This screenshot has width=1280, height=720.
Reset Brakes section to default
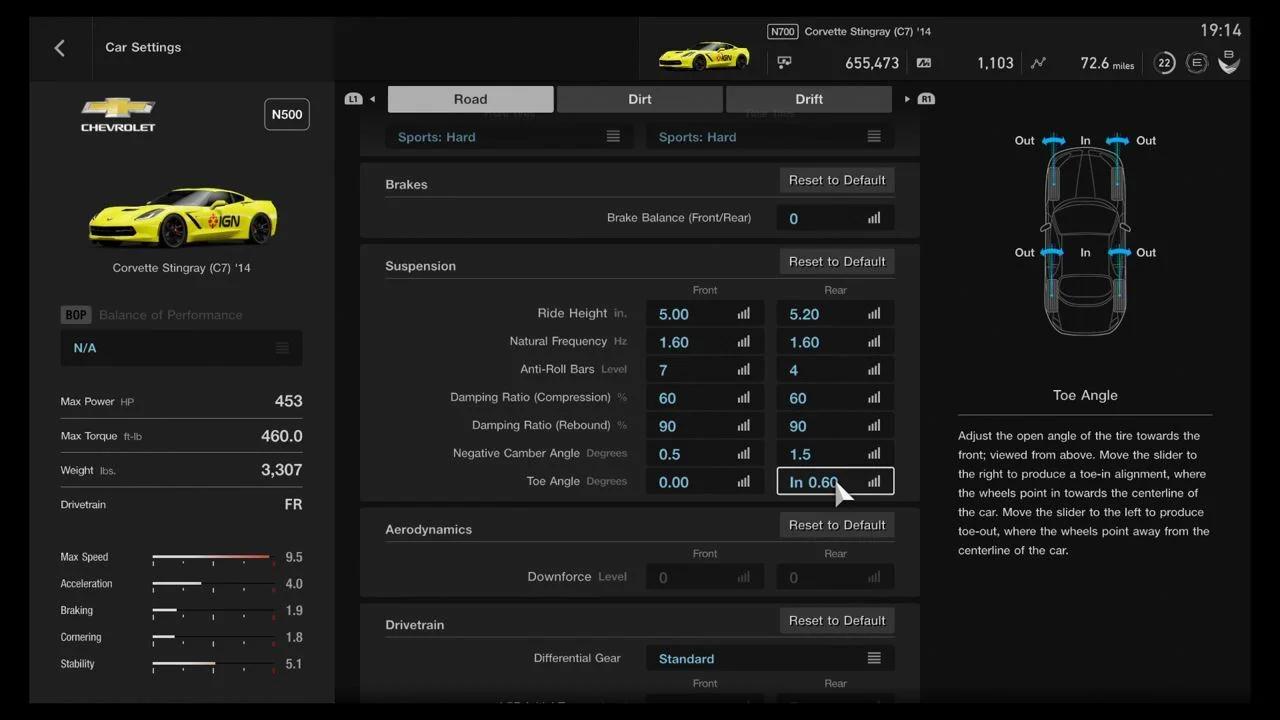coord(837,180)
